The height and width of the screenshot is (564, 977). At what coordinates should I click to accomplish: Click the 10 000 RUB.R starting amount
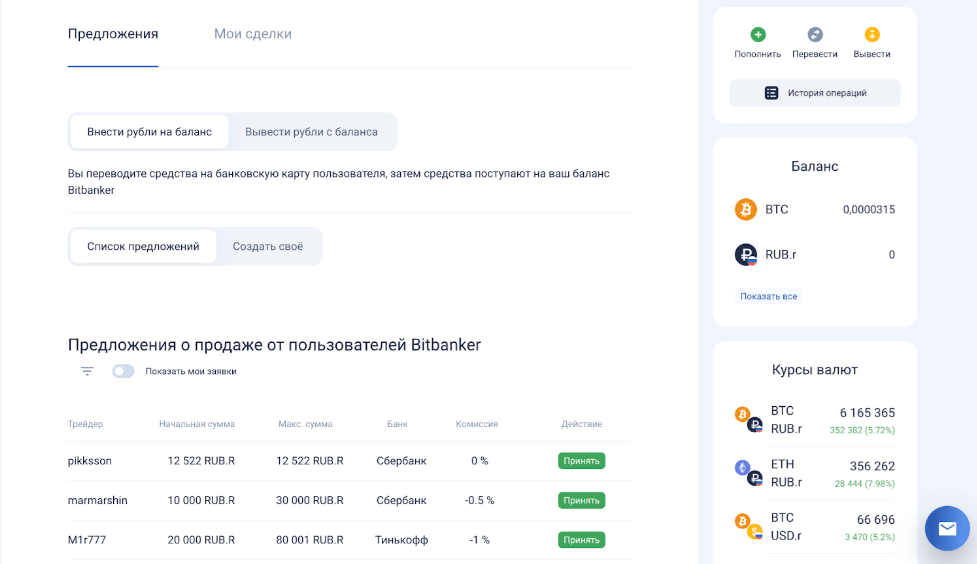tap(201, 500)
